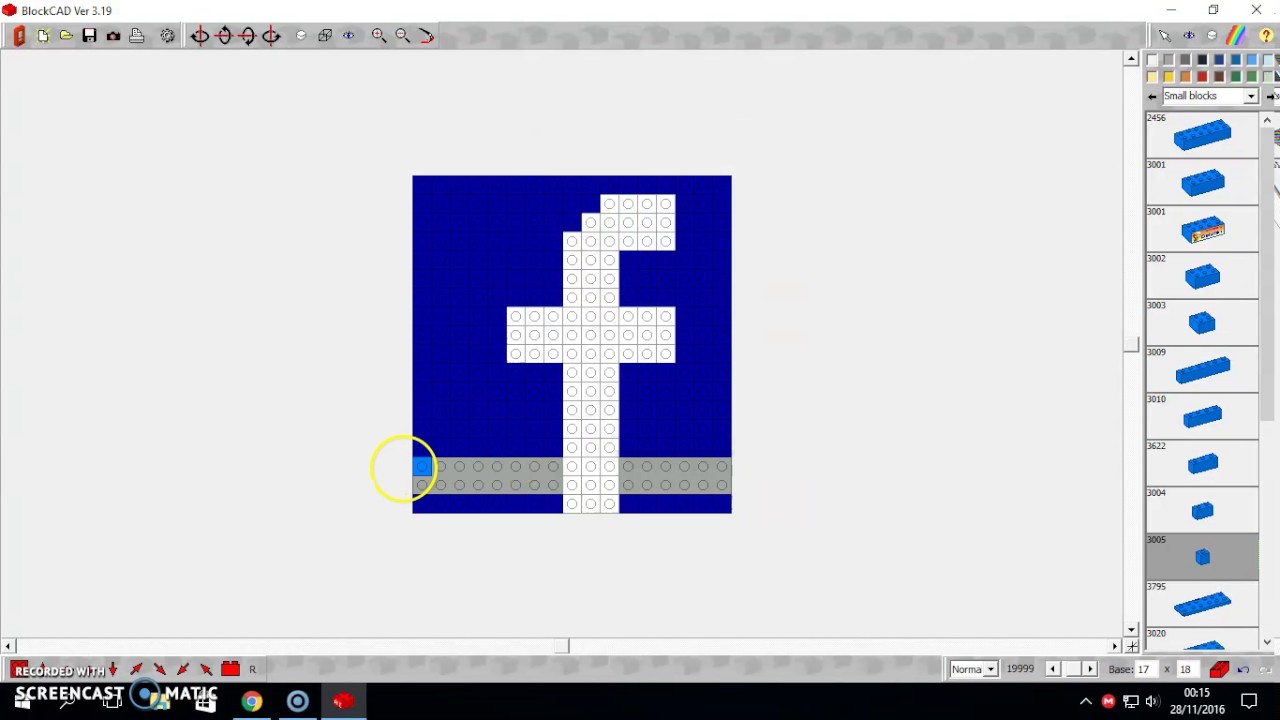
Task: Click the canvas vertical scrollbar up arrow
Action: click(x=1131, y=59)
